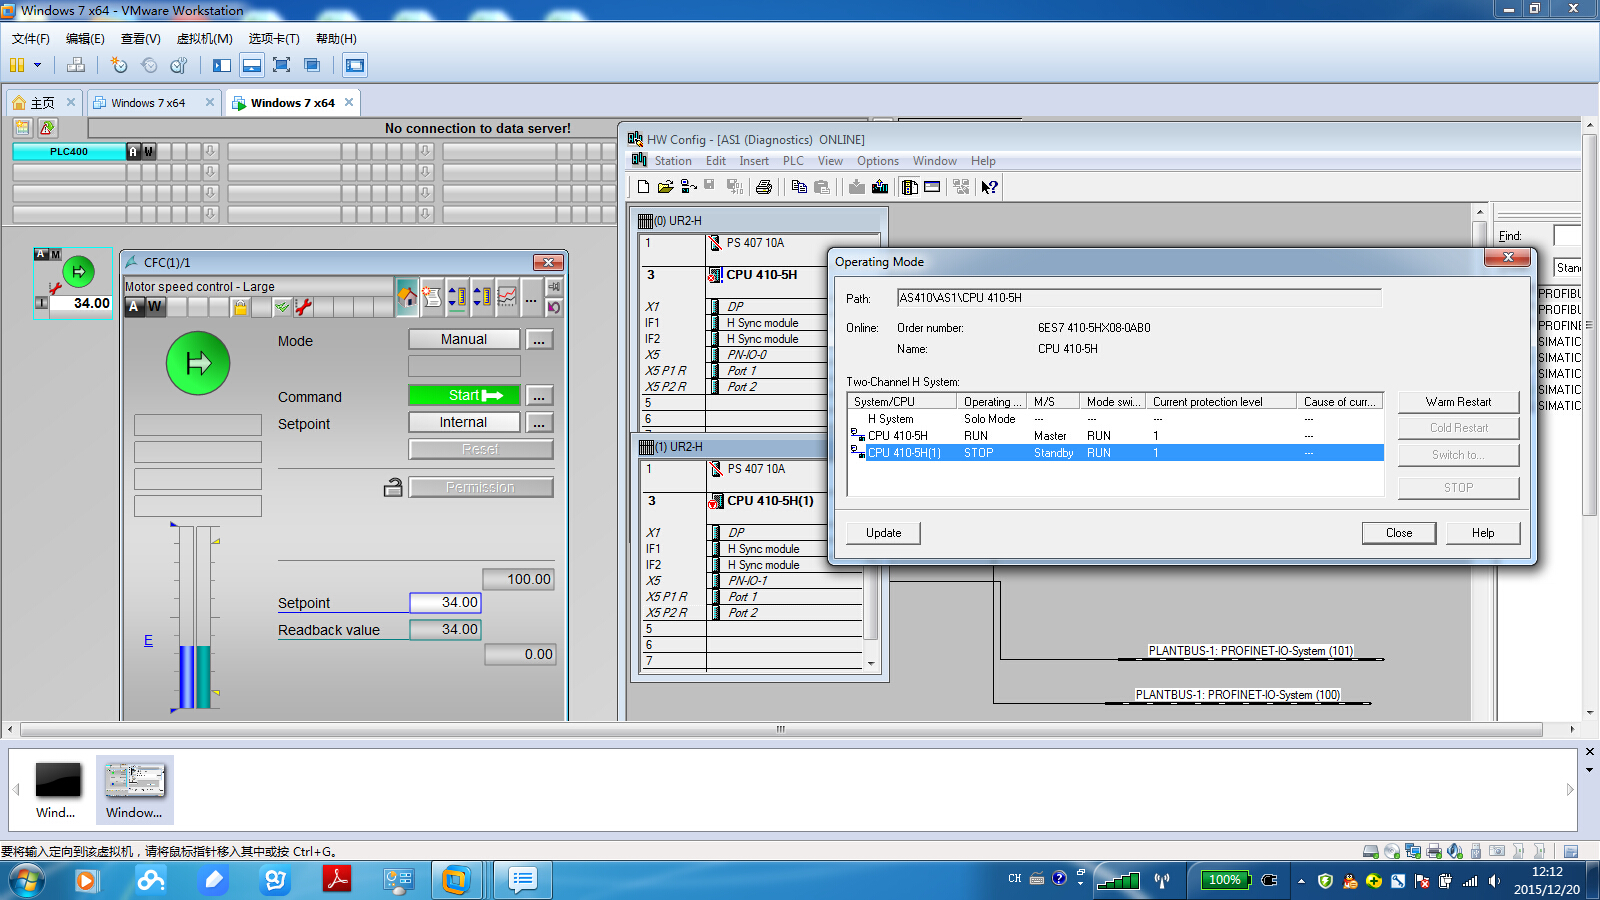Open the ellipsis selector next to Command
Viewport: 1600px width, 900px height.
(539, 396)
